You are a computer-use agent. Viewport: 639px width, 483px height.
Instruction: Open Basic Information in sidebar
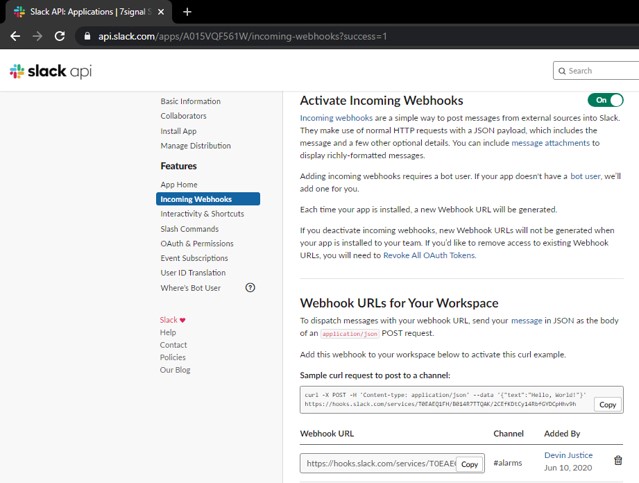coord(190,101)
